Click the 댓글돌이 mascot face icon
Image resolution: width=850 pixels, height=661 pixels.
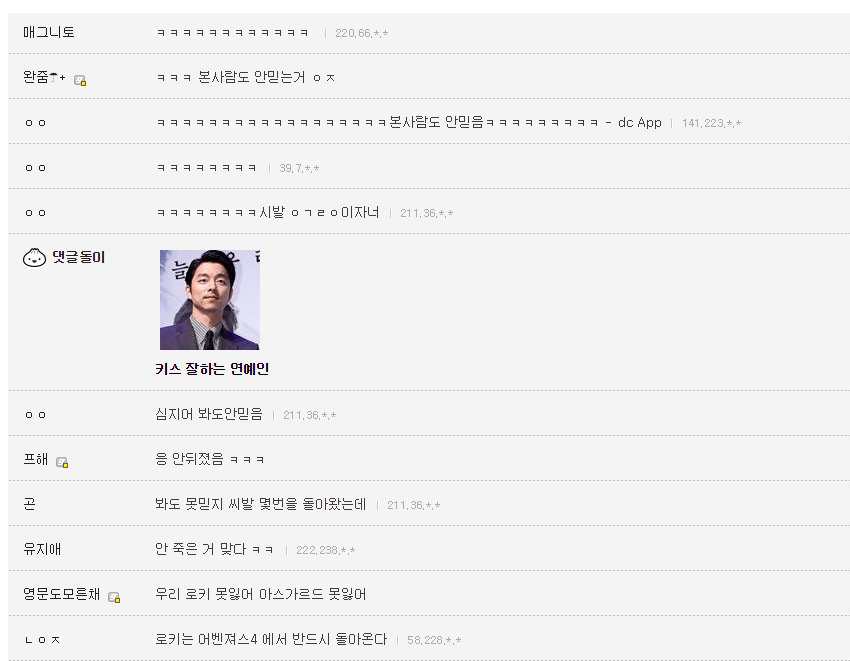pyautogui.click(x=34, y=257)
